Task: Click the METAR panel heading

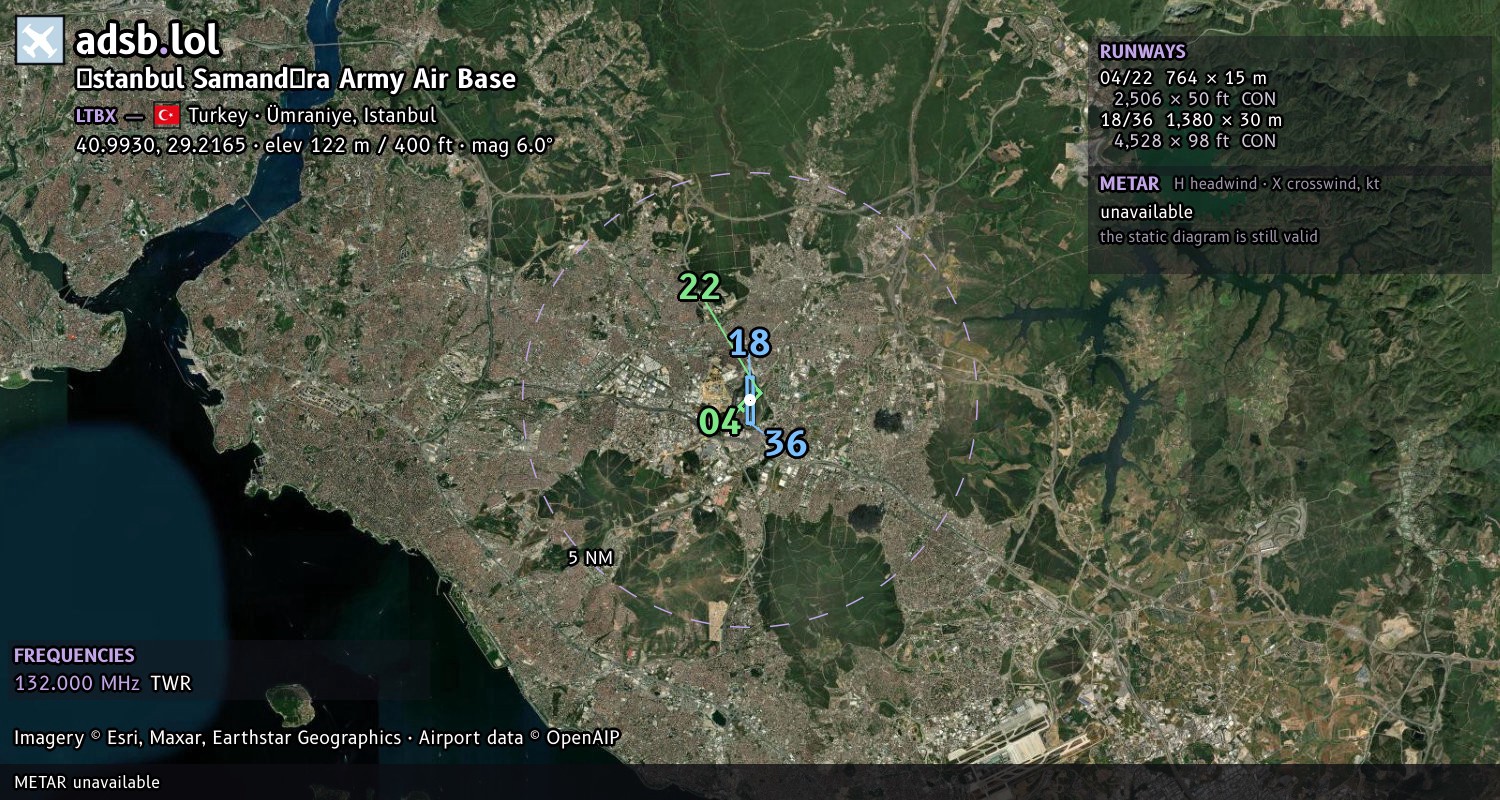Action: (x=1129, y=184)
